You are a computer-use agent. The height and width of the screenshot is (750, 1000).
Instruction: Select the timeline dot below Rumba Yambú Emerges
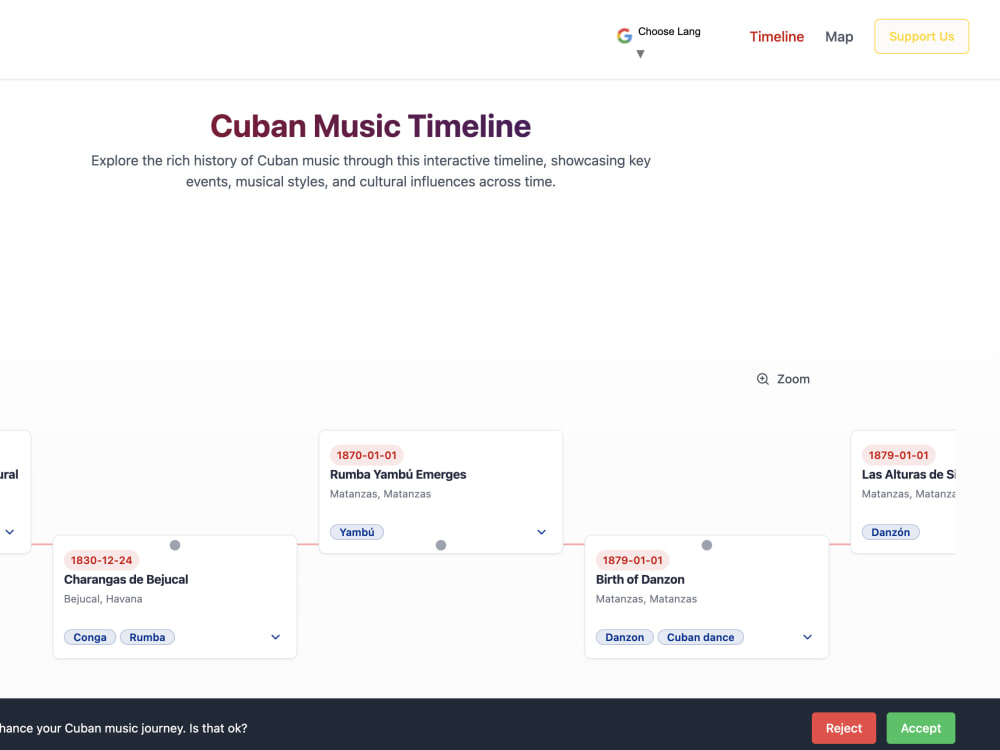441,545
